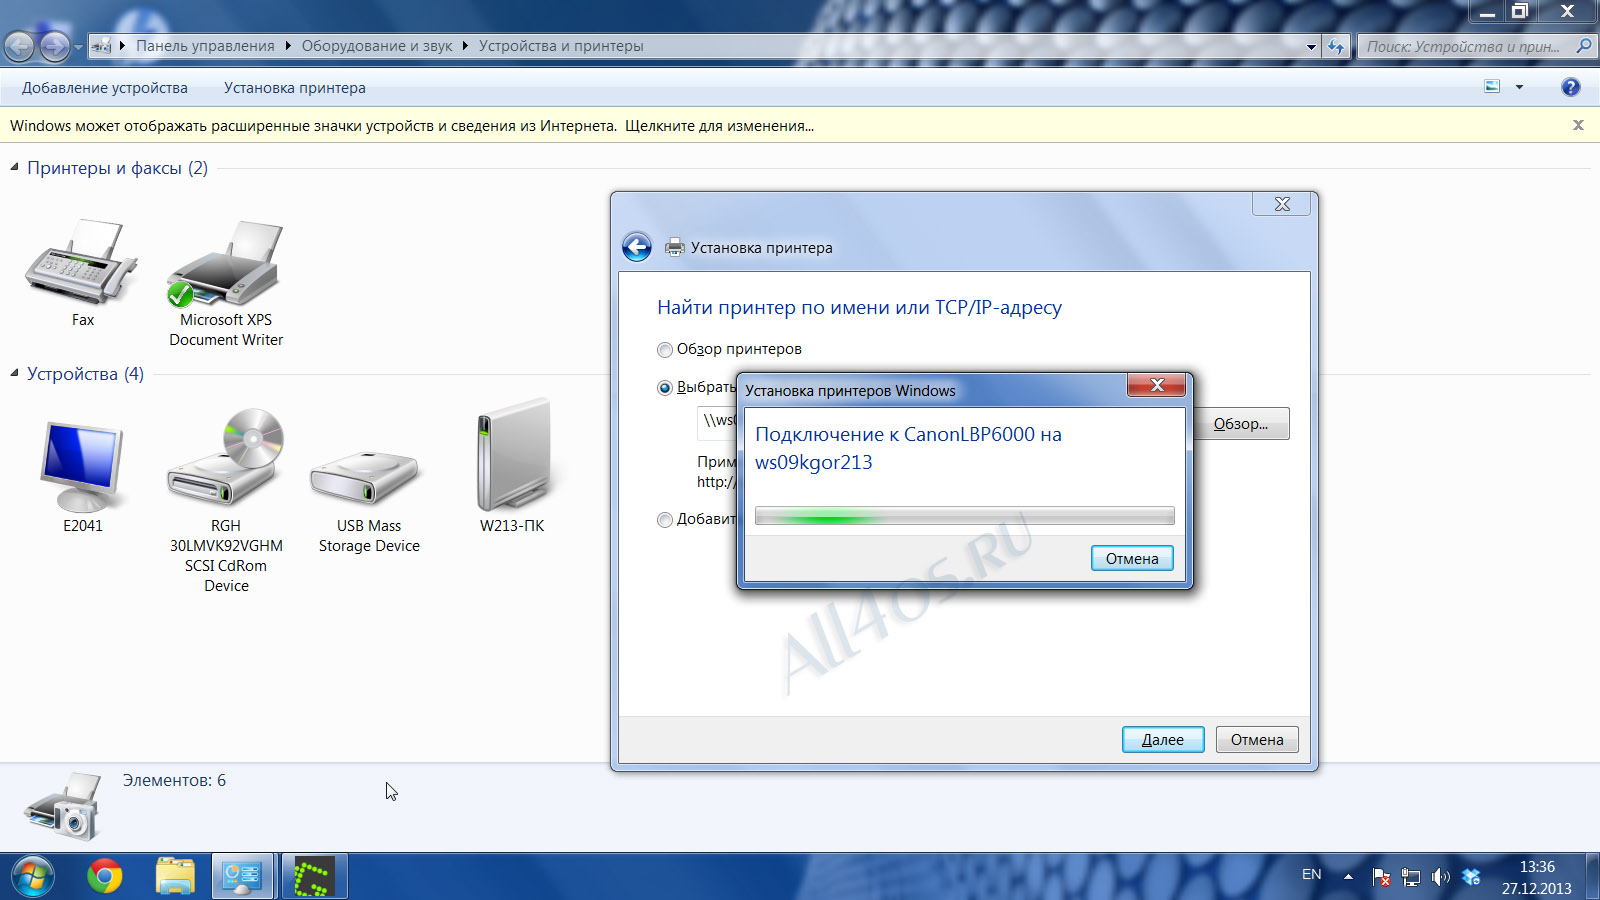Open the view options dropdown arrow
The height and width of the screenshot is (900, 1600).
pyautogui.click(x=1519, y=87)
